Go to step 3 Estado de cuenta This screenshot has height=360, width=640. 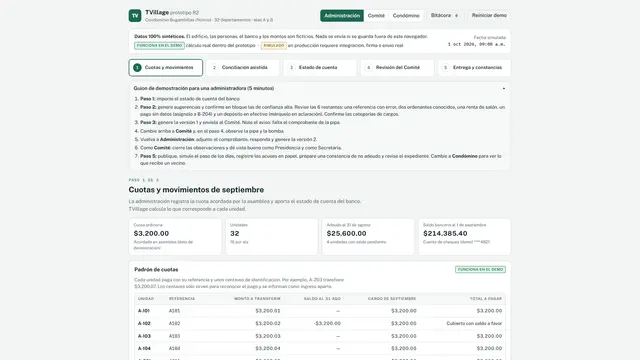(x=320, y=67)
